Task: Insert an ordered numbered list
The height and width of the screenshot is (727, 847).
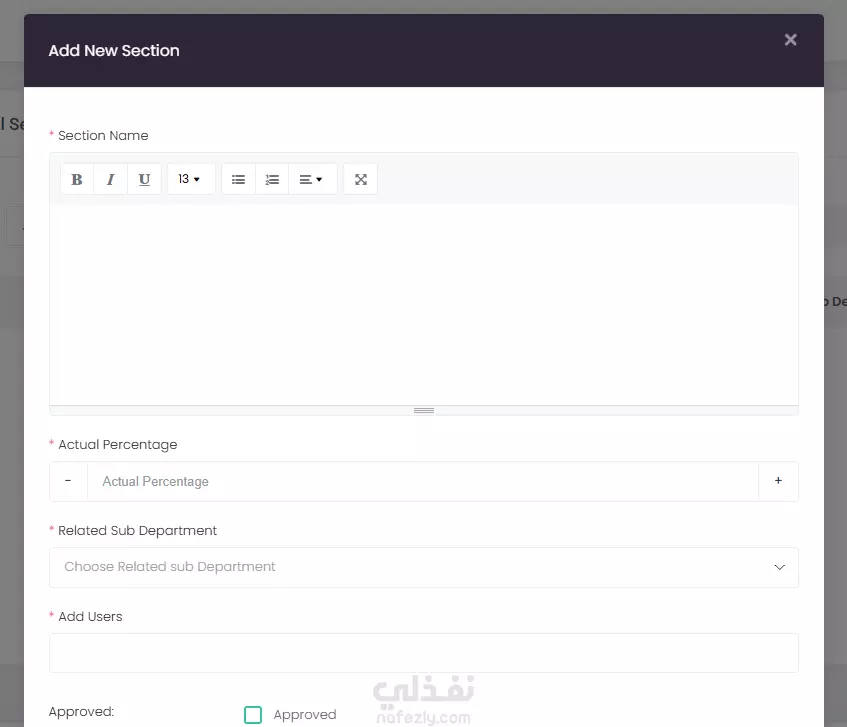Action: click(x=272, y=179)
